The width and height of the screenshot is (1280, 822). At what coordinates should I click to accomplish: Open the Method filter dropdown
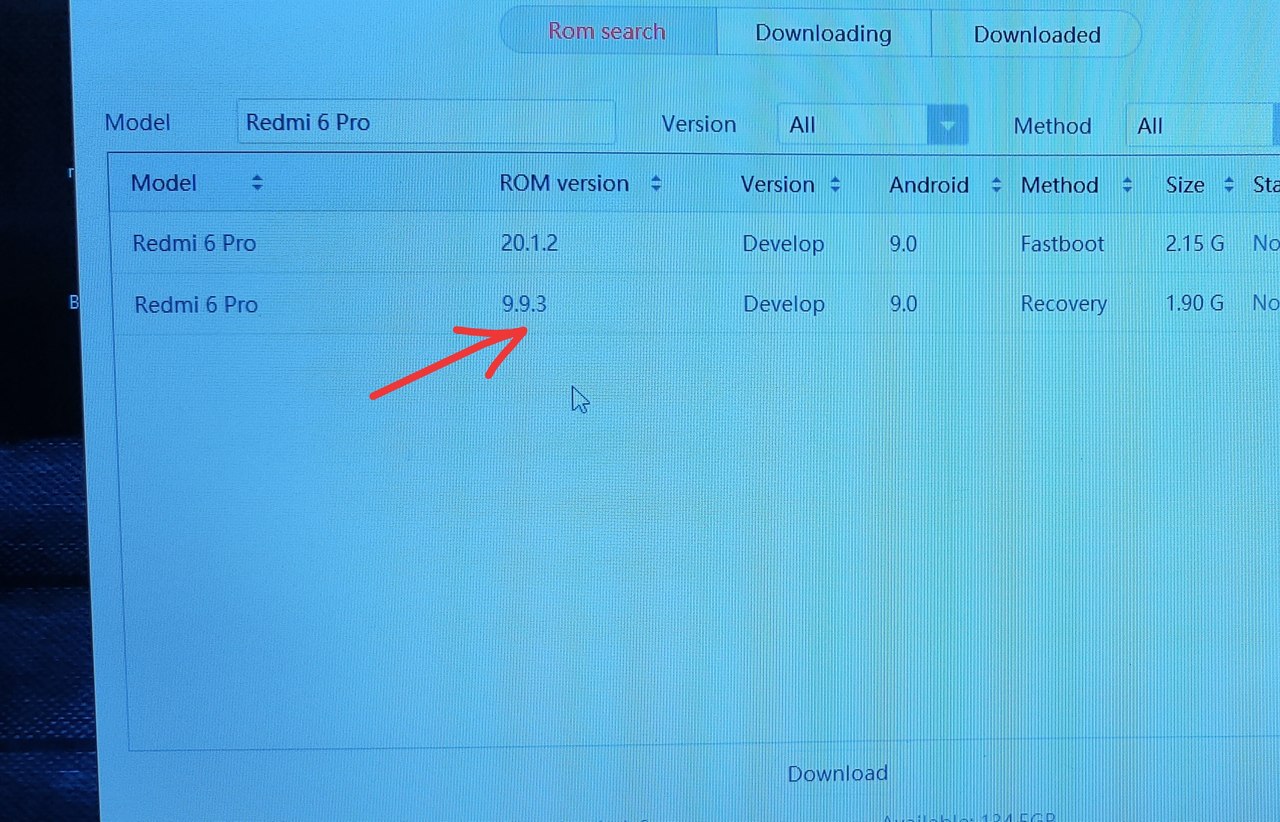tap(1203, 126)
